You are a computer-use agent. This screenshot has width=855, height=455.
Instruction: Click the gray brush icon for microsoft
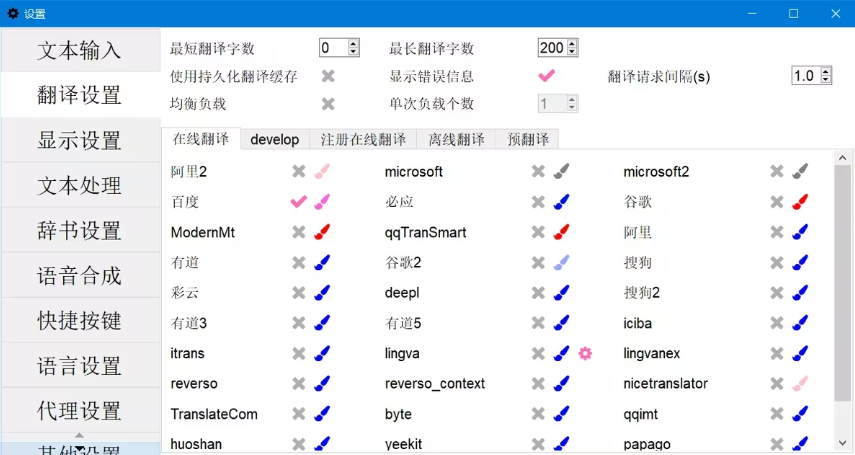click(x=561, y=172)
